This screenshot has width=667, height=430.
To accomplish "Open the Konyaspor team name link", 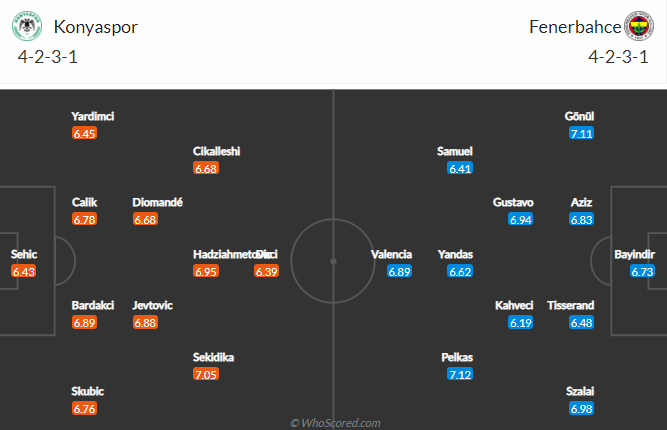I will 96,27.
